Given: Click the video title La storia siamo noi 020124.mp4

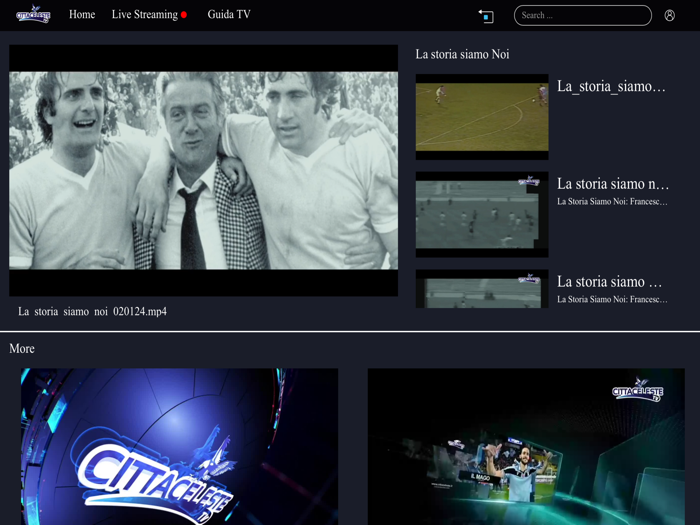Looking at the screenshot, I should (x=92, y=311).
